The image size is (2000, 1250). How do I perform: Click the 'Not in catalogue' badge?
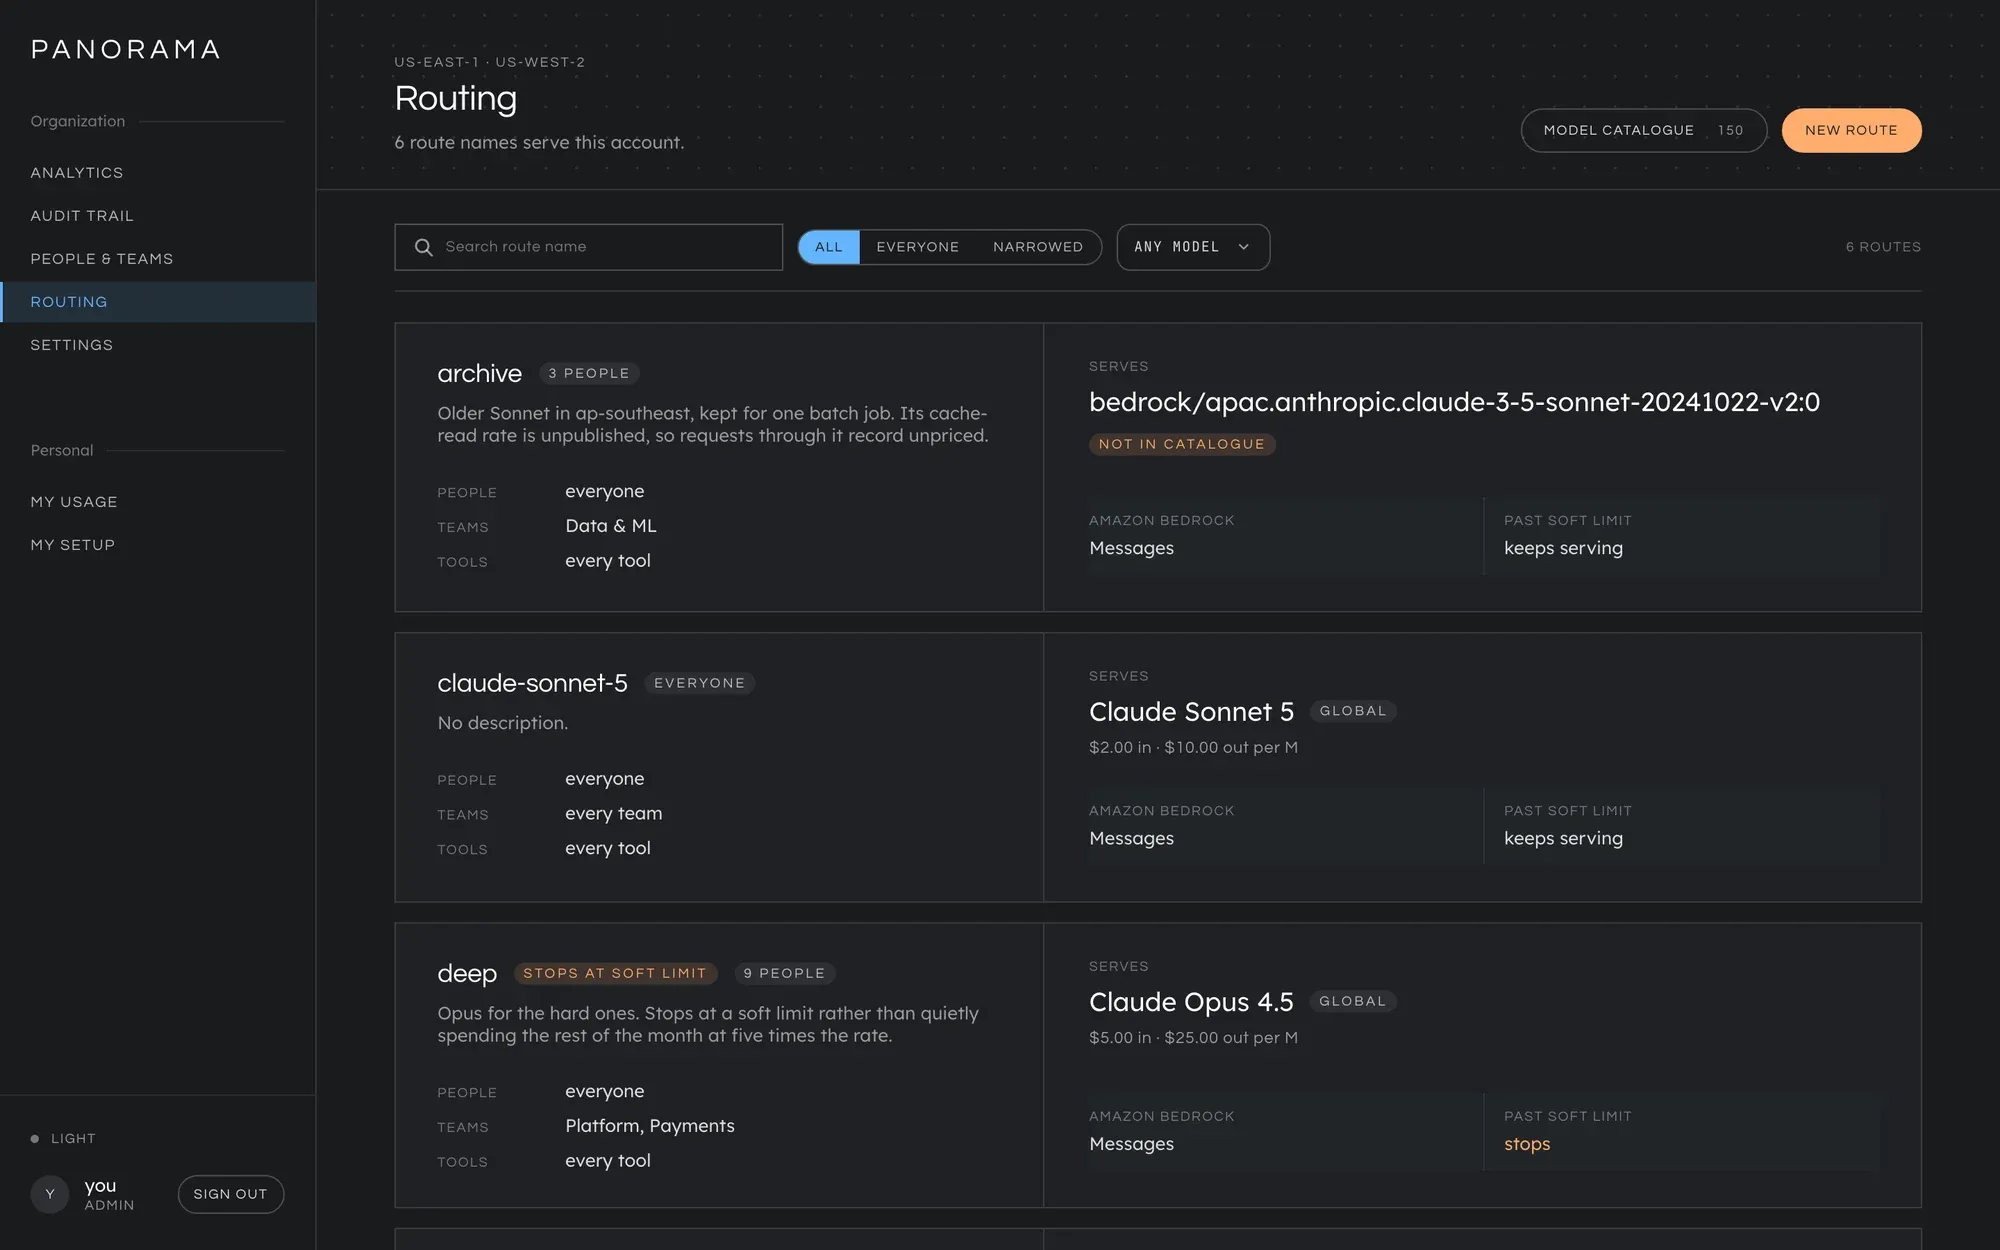pyautogui.click(x=1182, y=444)
